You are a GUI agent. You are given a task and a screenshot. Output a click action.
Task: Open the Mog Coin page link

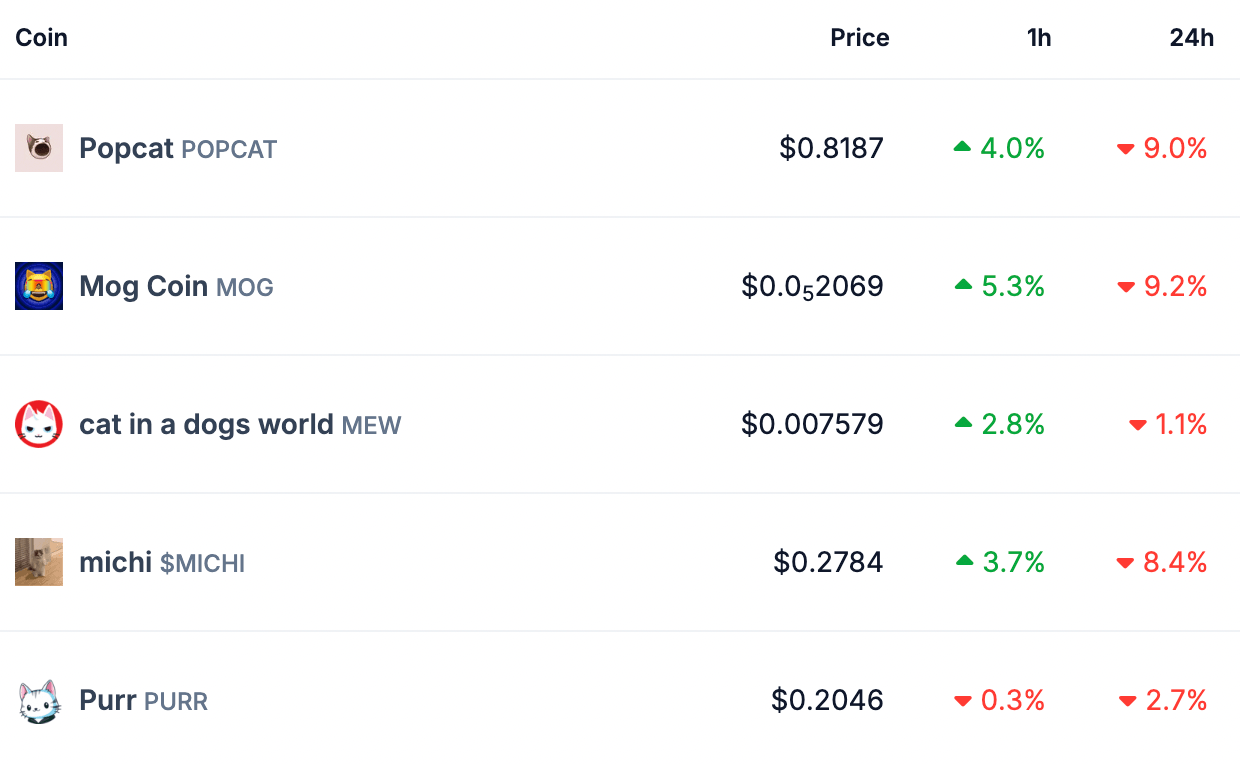(144, 287)
